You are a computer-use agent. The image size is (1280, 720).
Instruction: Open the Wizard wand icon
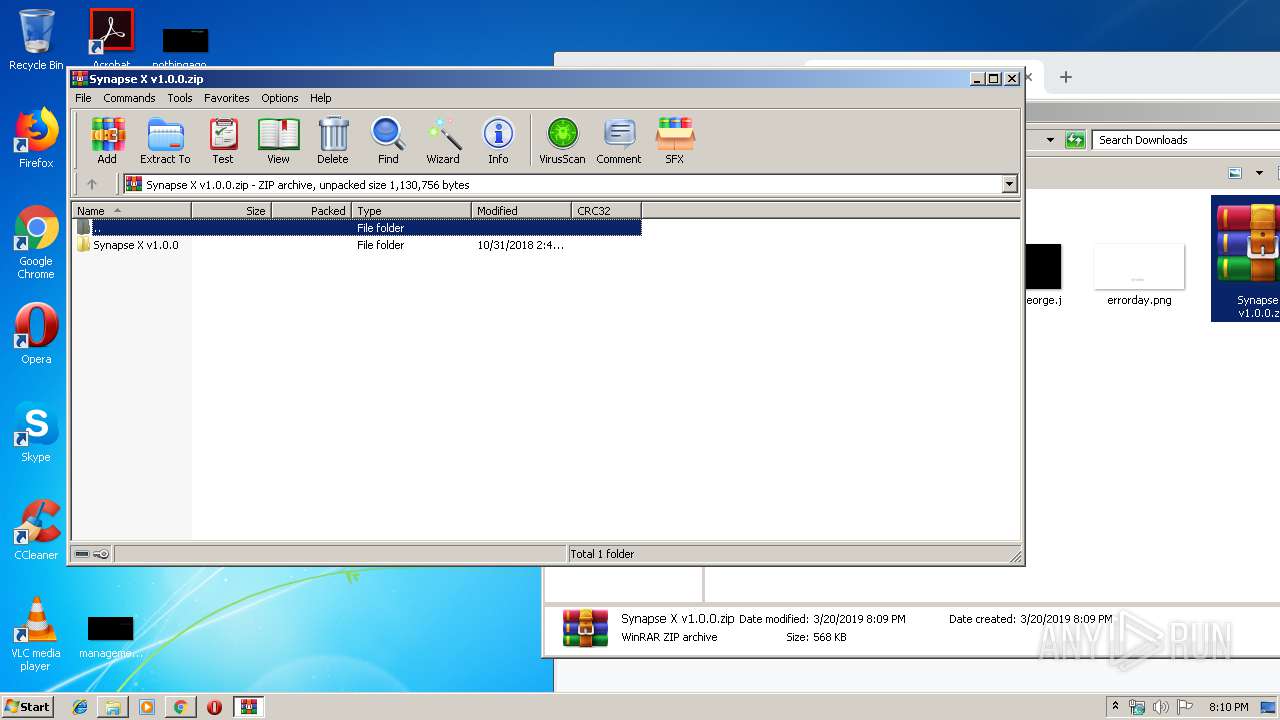click(443, 140)
